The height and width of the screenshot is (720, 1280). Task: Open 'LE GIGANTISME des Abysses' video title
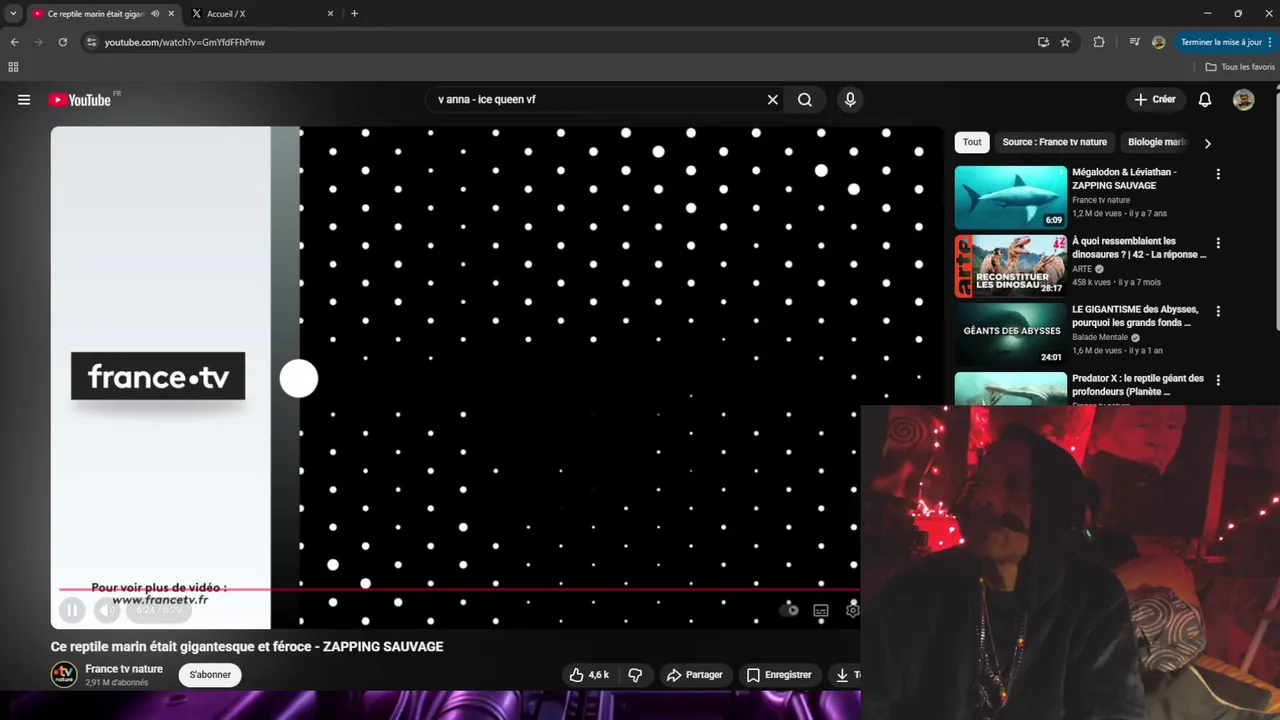coord(1135,316)
